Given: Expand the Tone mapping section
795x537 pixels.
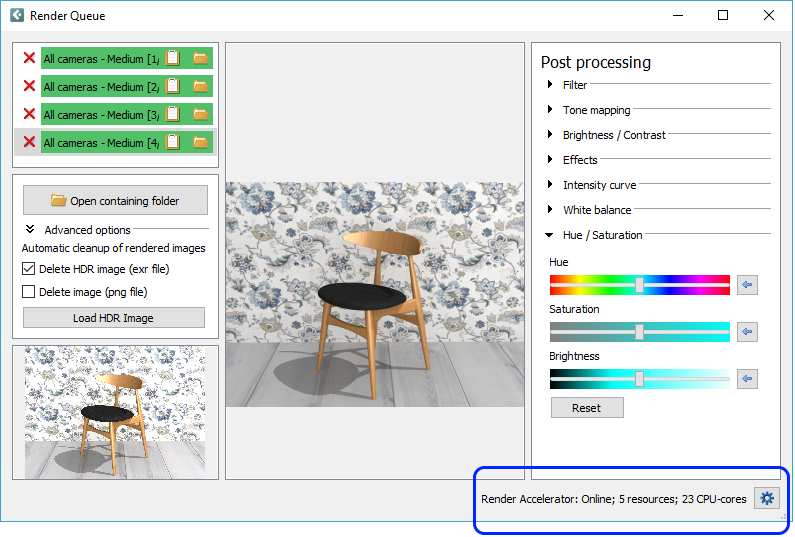Looking at the screenshot, I should [x=550, y=109].
